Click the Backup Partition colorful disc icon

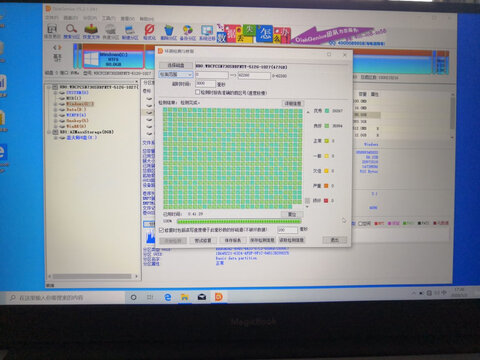coord(188,32)
